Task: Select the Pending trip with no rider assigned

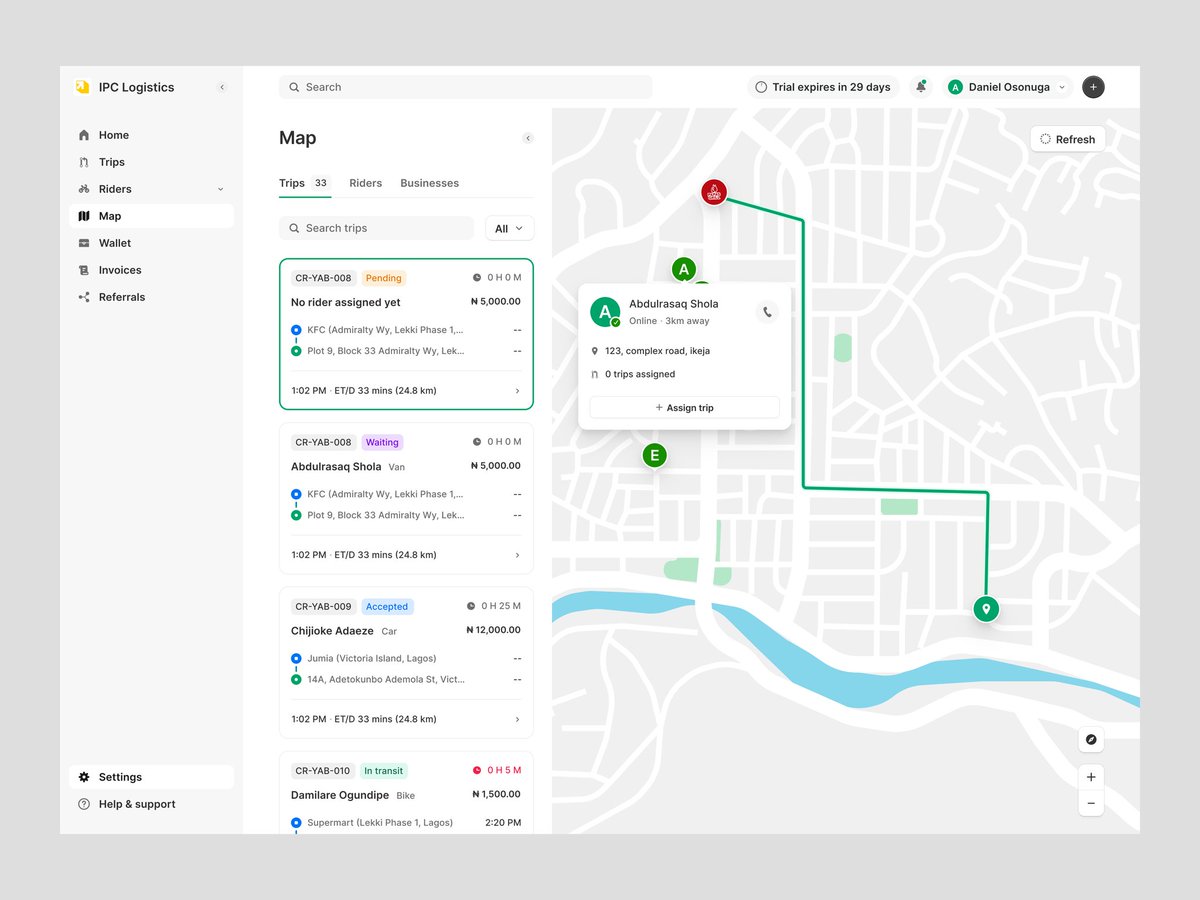Action: (x=406, y=334)
